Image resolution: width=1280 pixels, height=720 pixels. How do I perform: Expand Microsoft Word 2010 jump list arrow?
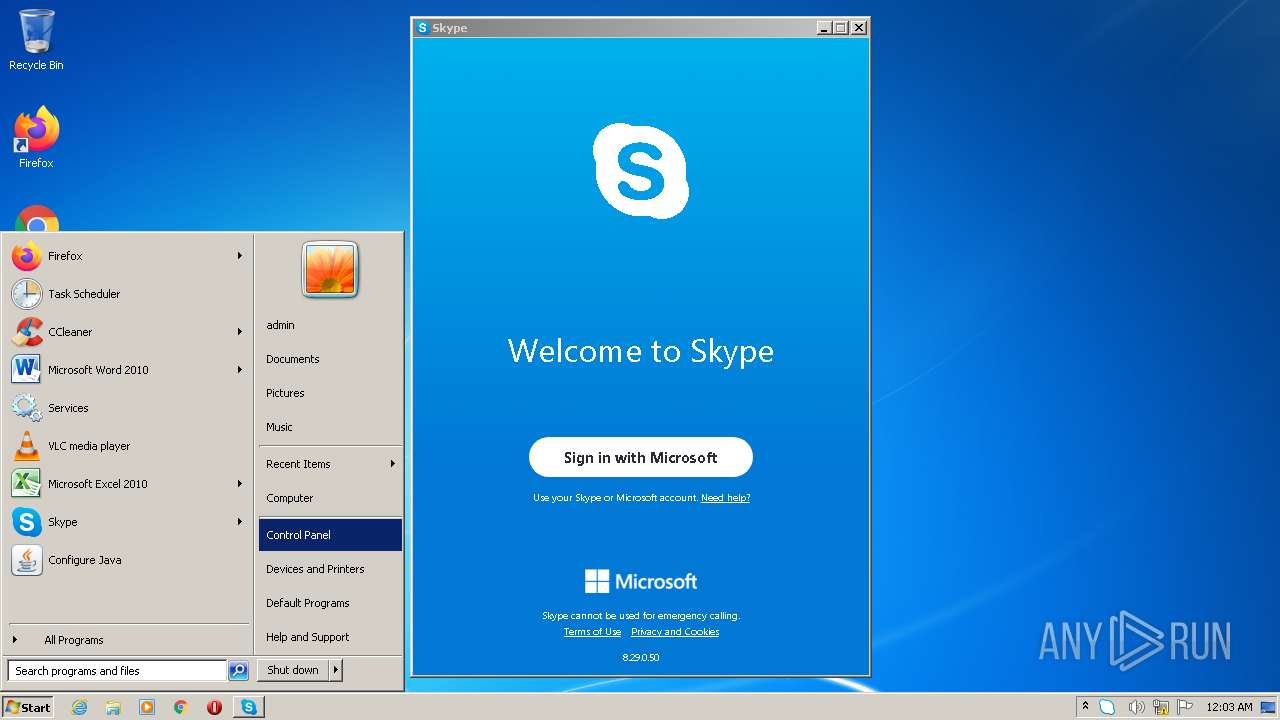point(240,370)
